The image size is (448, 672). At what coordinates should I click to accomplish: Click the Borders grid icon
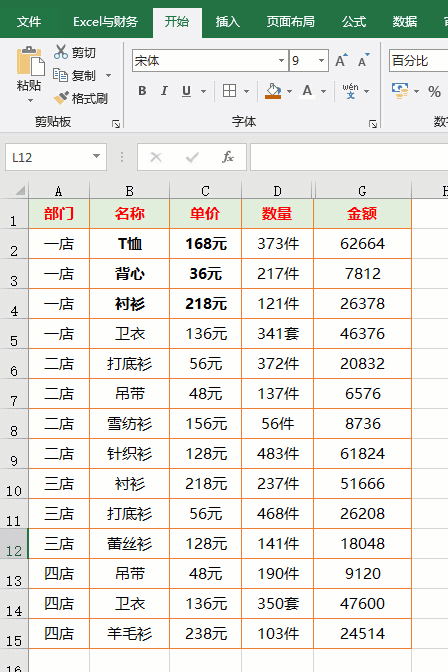tap(229, 91)
